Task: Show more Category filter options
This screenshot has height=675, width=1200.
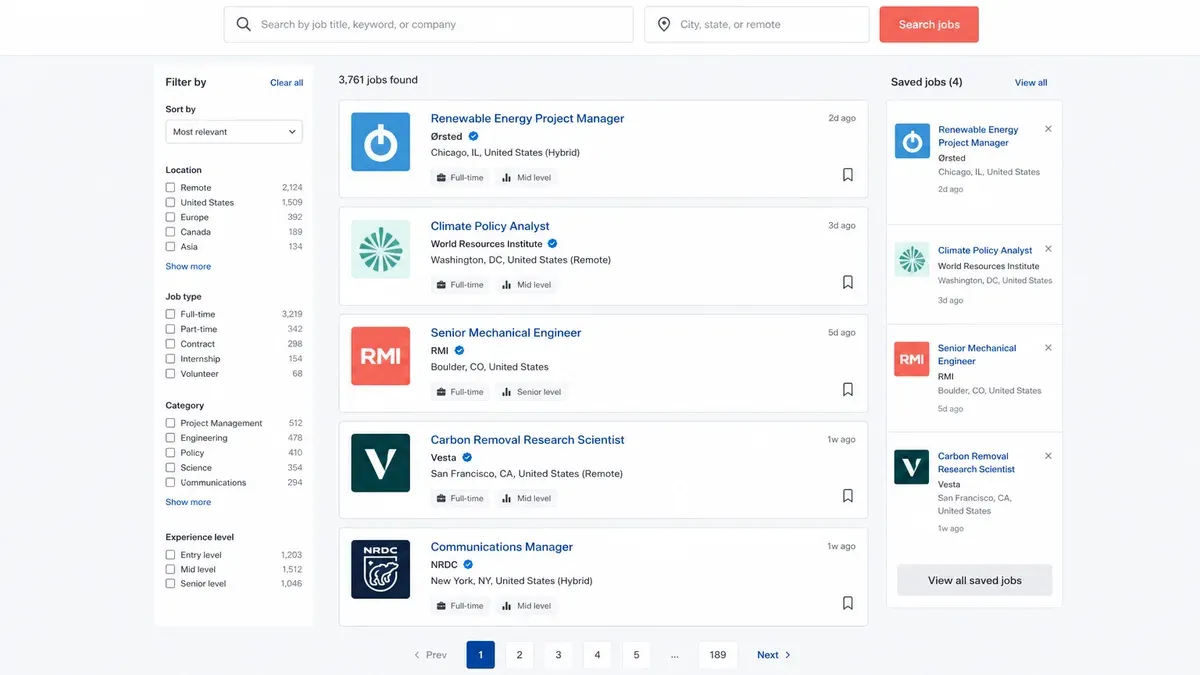Action: point(188,502)
